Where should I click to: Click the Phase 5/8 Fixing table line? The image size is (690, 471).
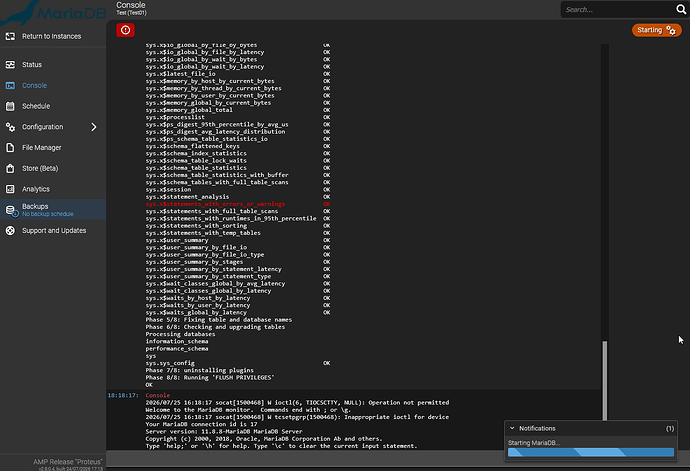pyautogui.click(x=219, y=320)
